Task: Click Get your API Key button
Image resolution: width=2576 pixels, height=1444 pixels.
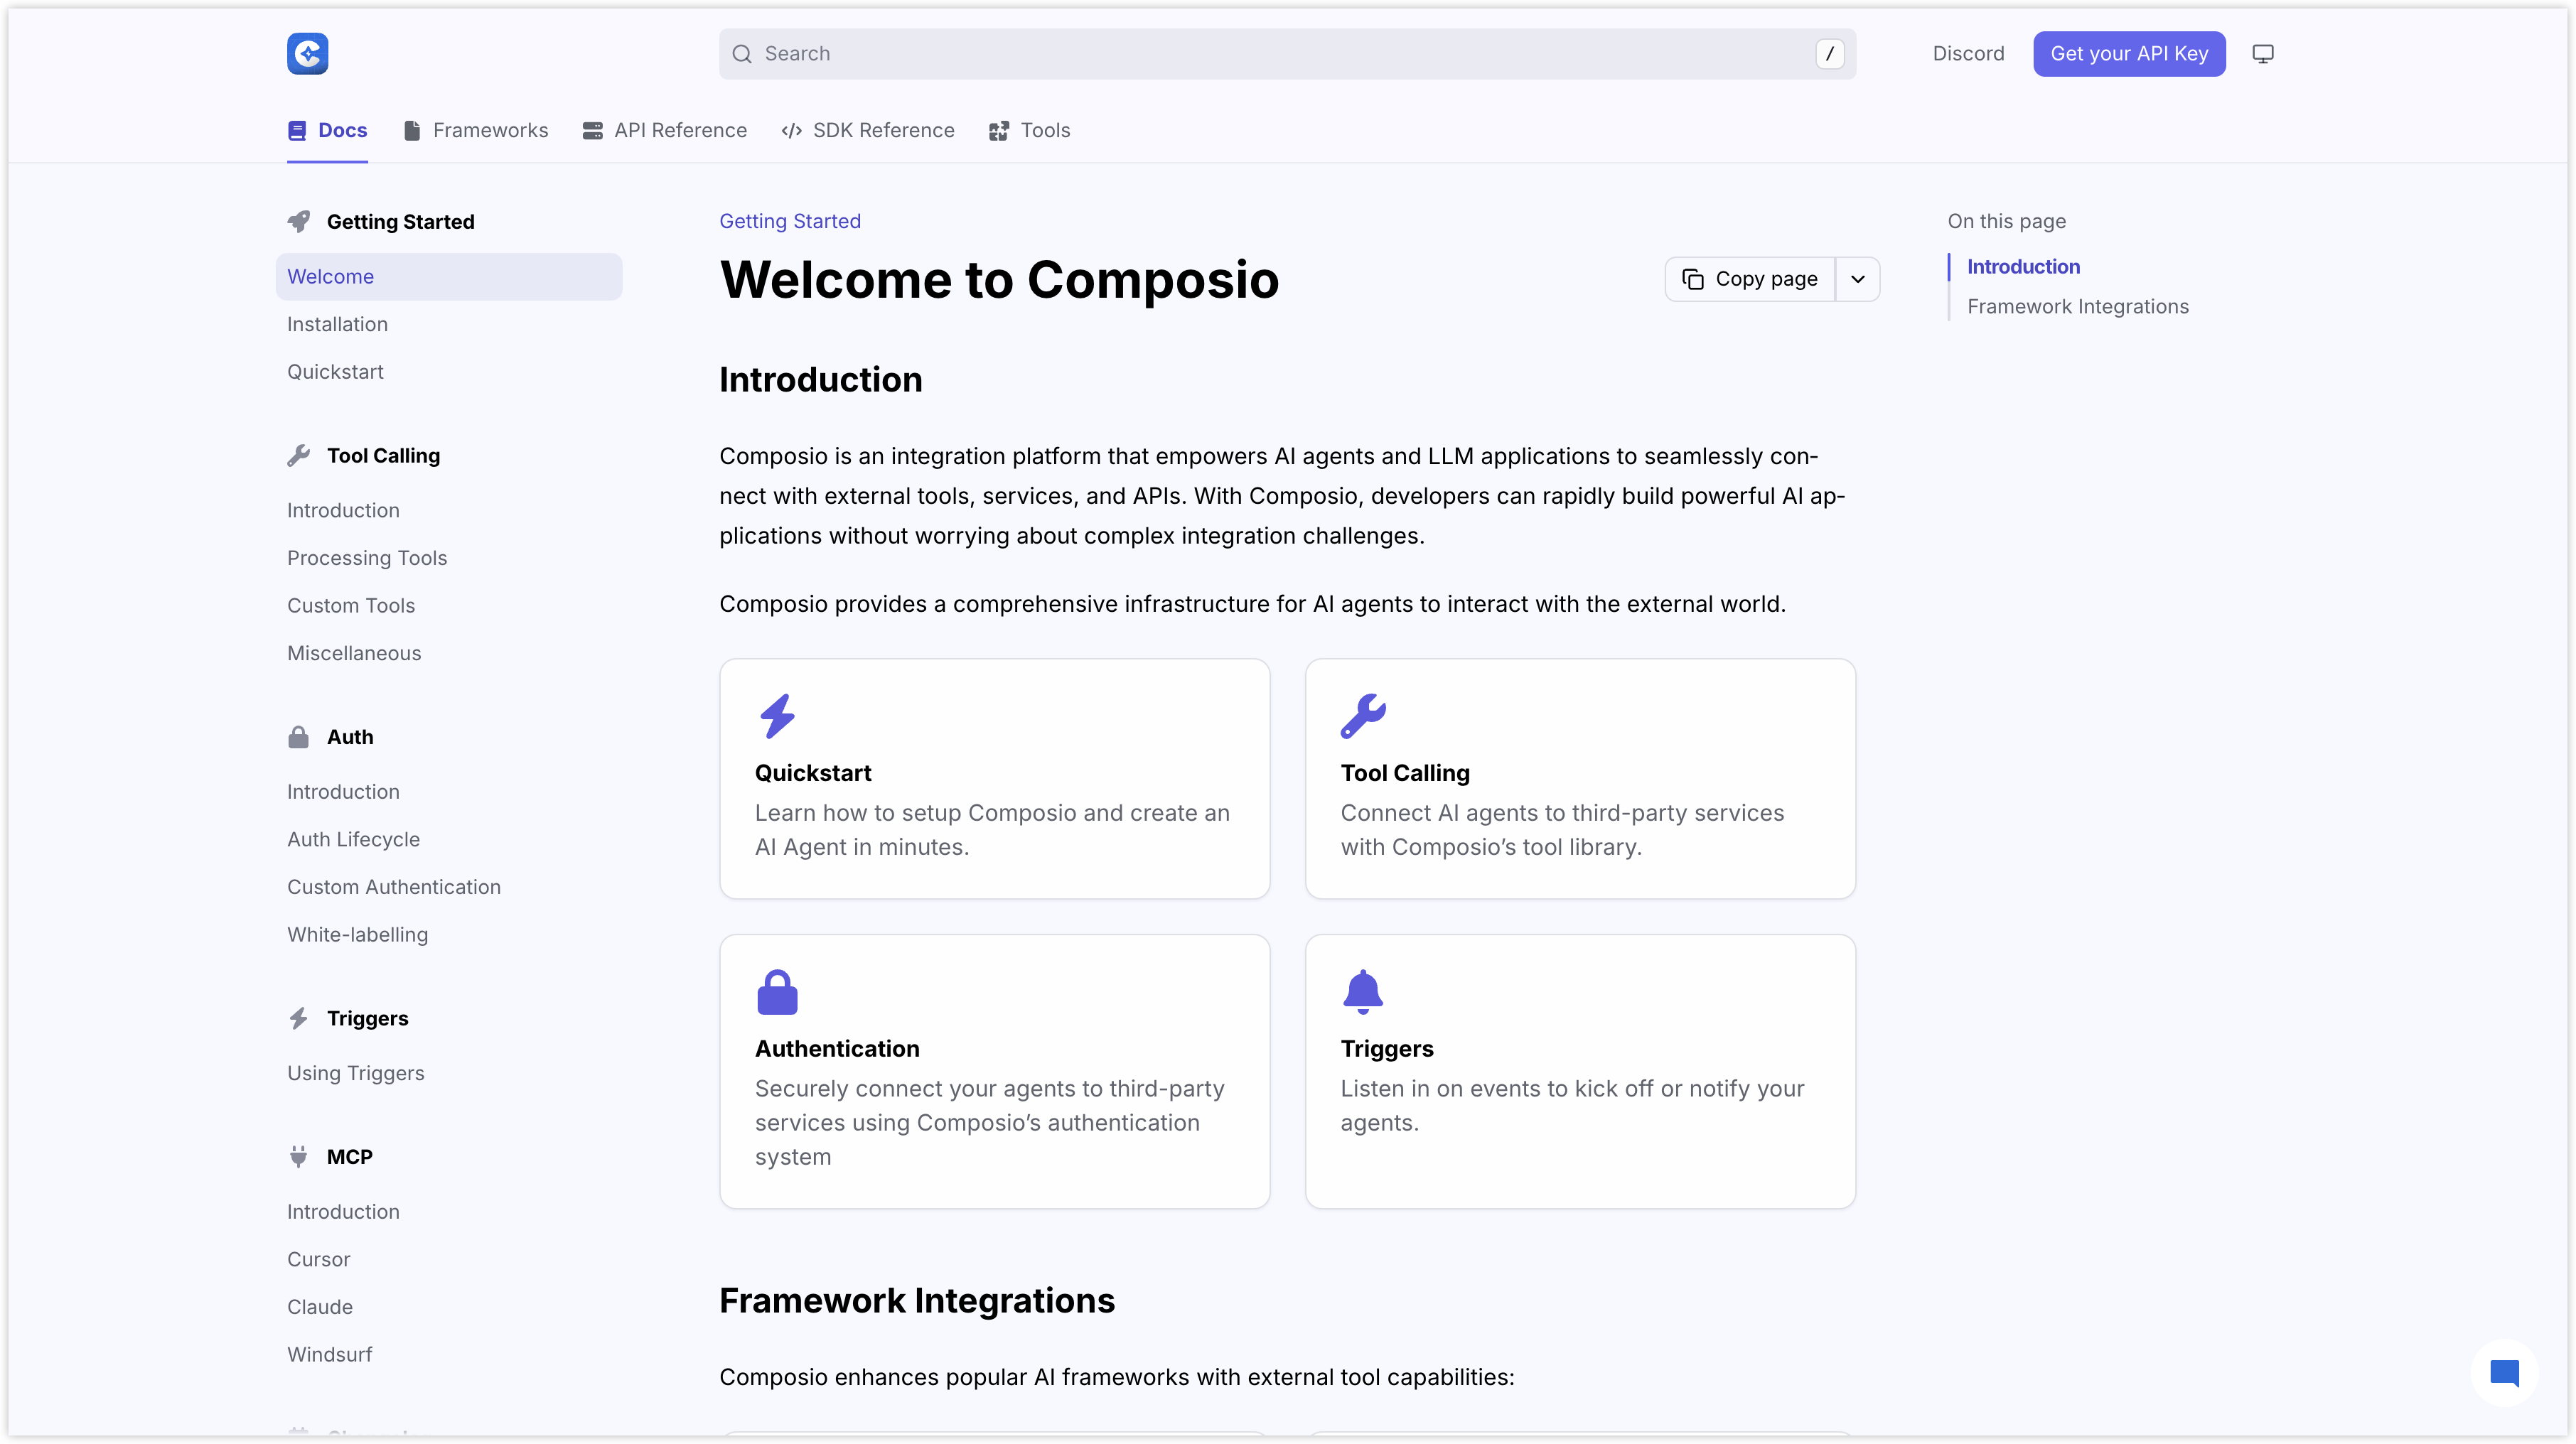Action: (2129, 54)
